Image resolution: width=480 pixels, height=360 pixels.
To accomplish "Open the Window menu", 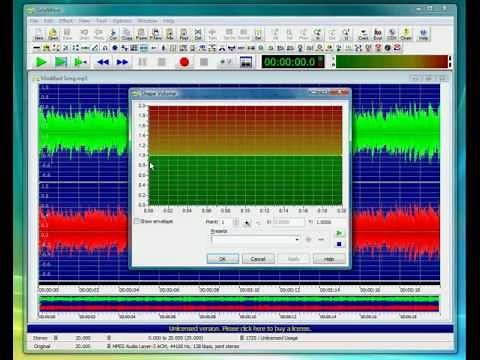I will 148,21.
